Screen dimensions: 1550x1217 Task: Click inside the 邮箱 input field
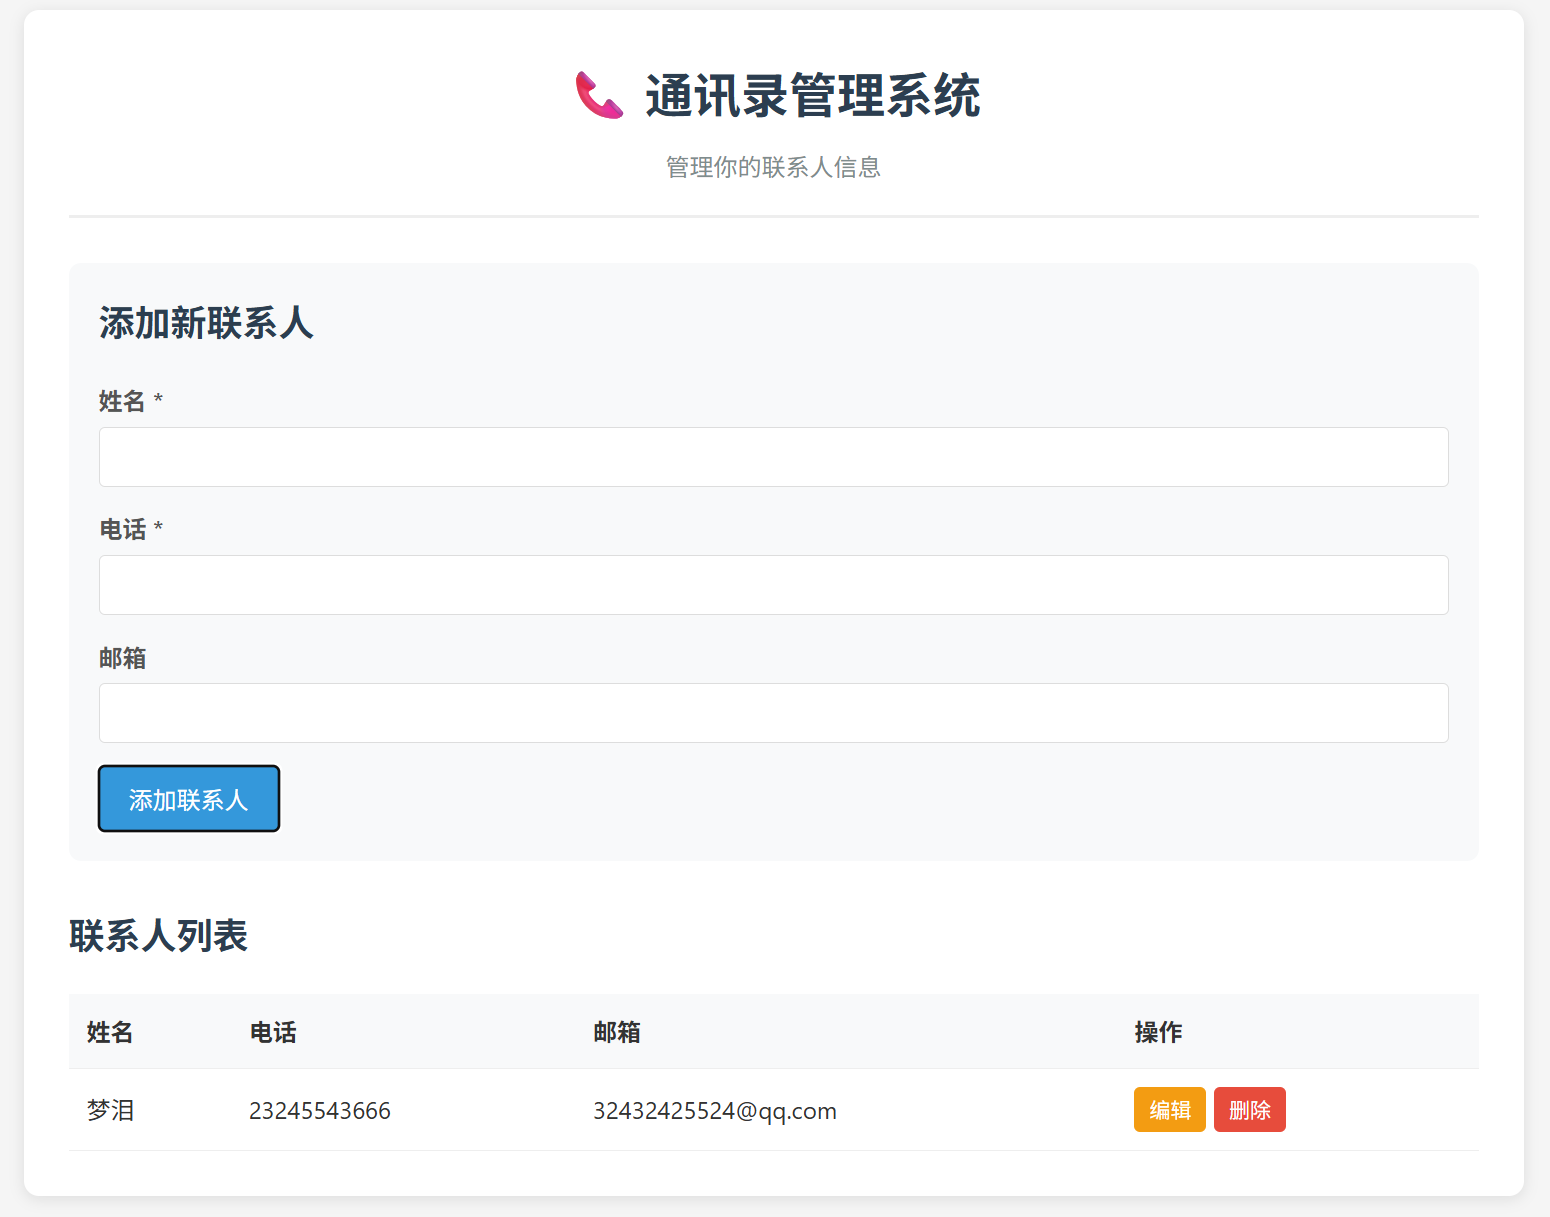pyautogui.click(x=773, y=713)
